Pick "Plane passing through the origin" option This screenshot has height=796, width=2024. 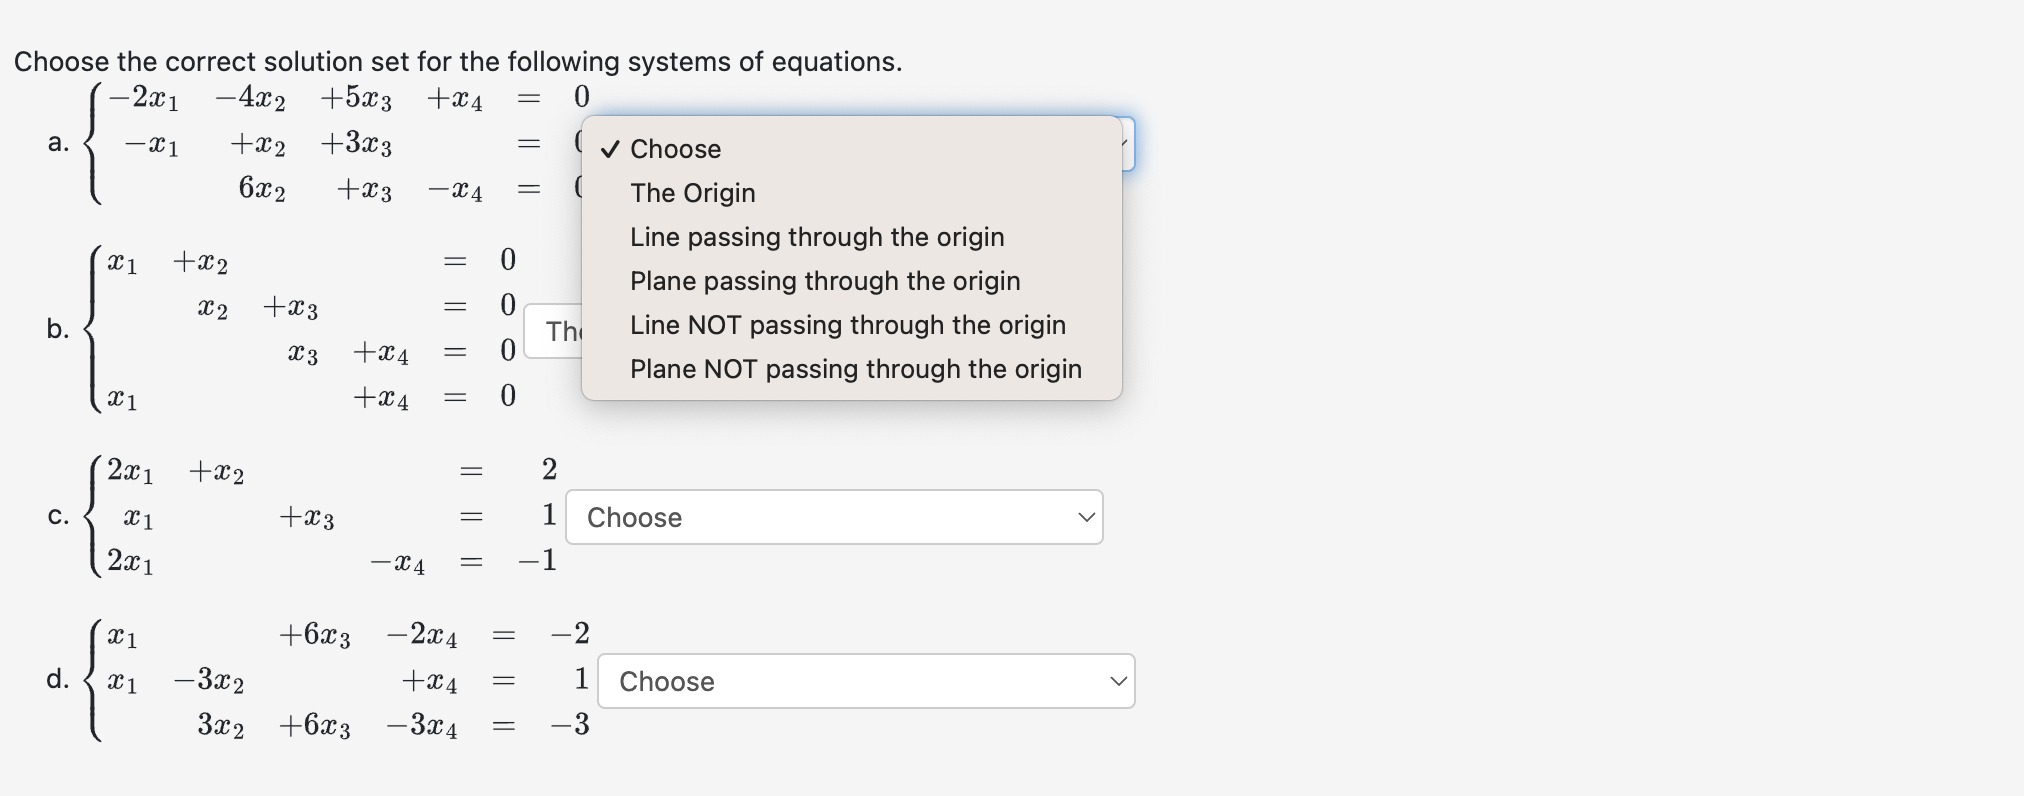(x=824, y=281)
